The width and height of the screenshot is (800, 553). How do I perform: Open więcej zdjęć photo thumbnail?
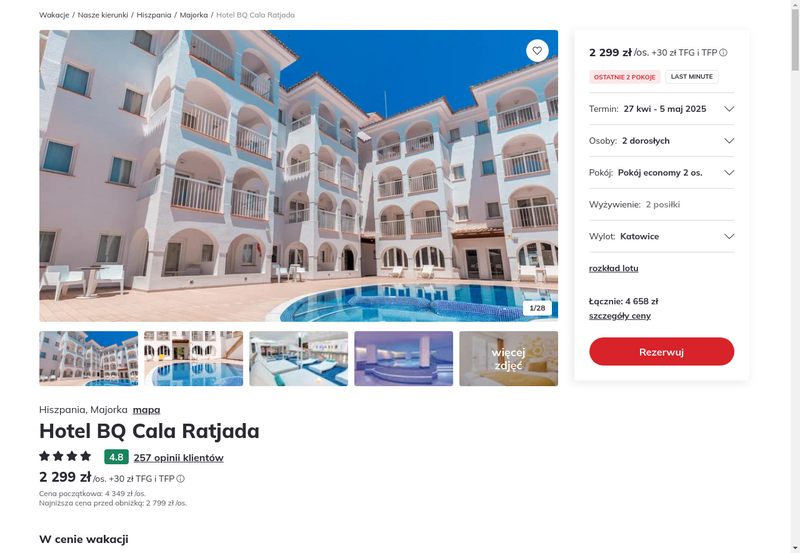click(509, 359)
